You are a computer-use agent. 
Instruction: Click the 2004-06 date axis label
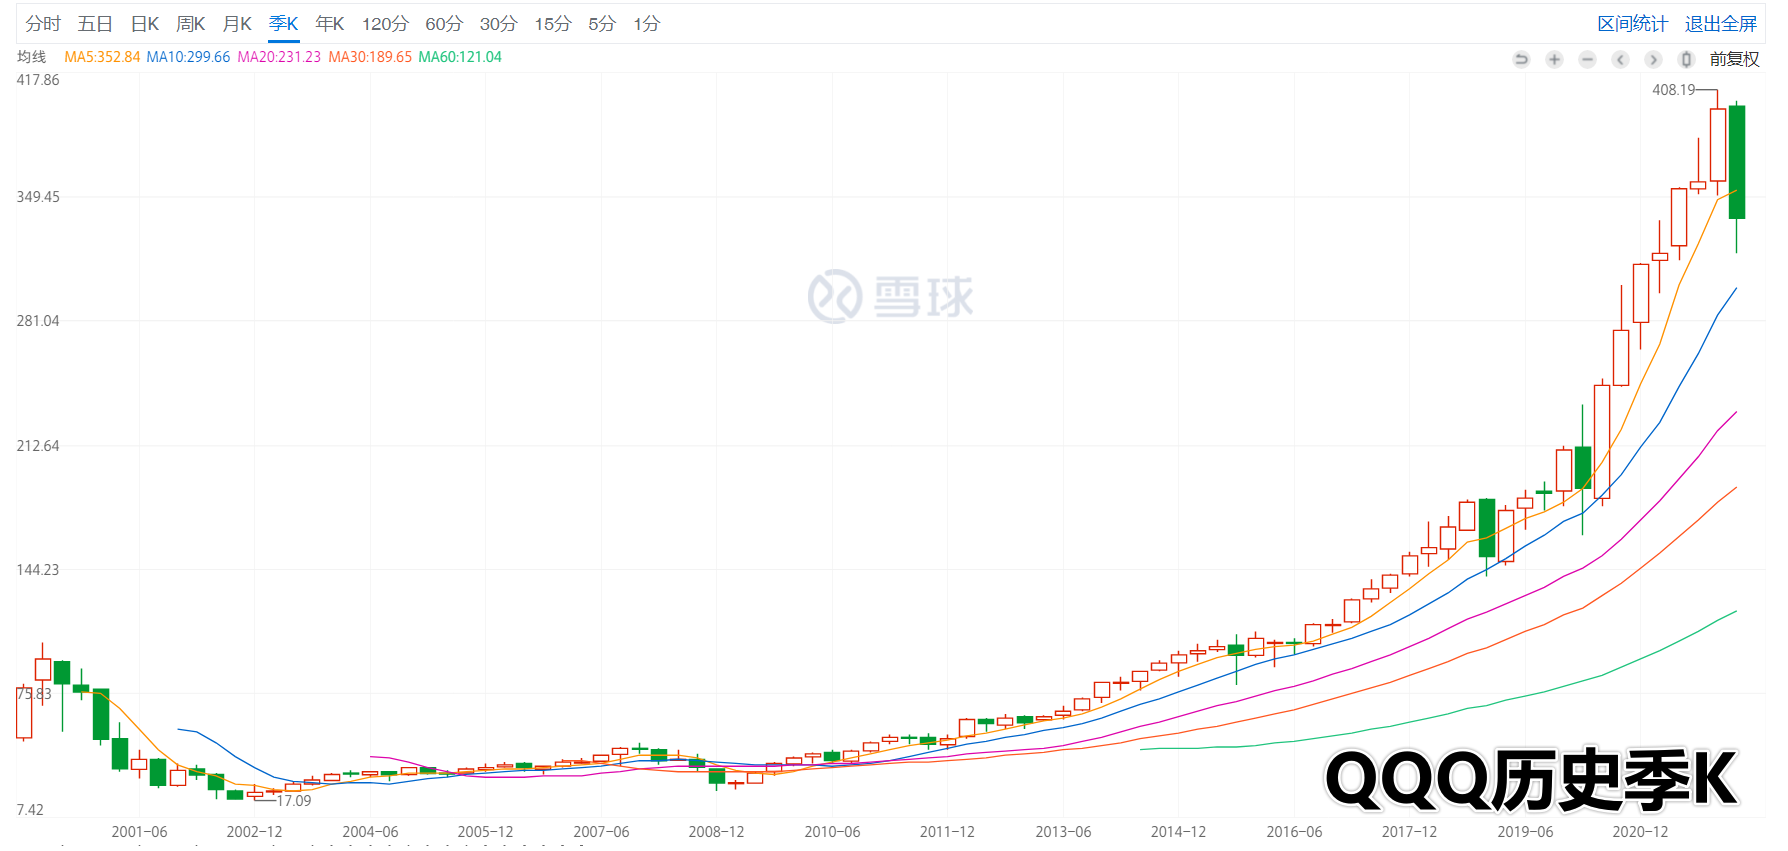(370, 832)
